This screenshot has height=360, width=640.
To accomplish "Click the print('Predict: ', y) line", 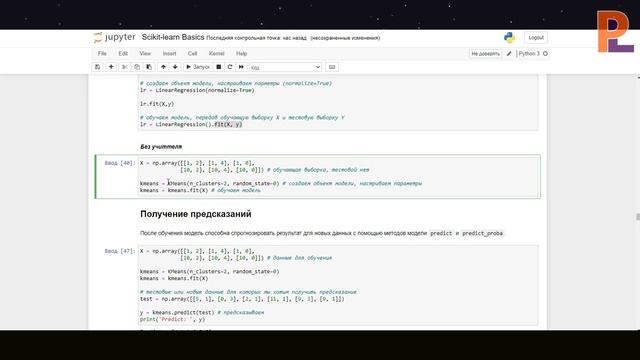I will (172, 320).
